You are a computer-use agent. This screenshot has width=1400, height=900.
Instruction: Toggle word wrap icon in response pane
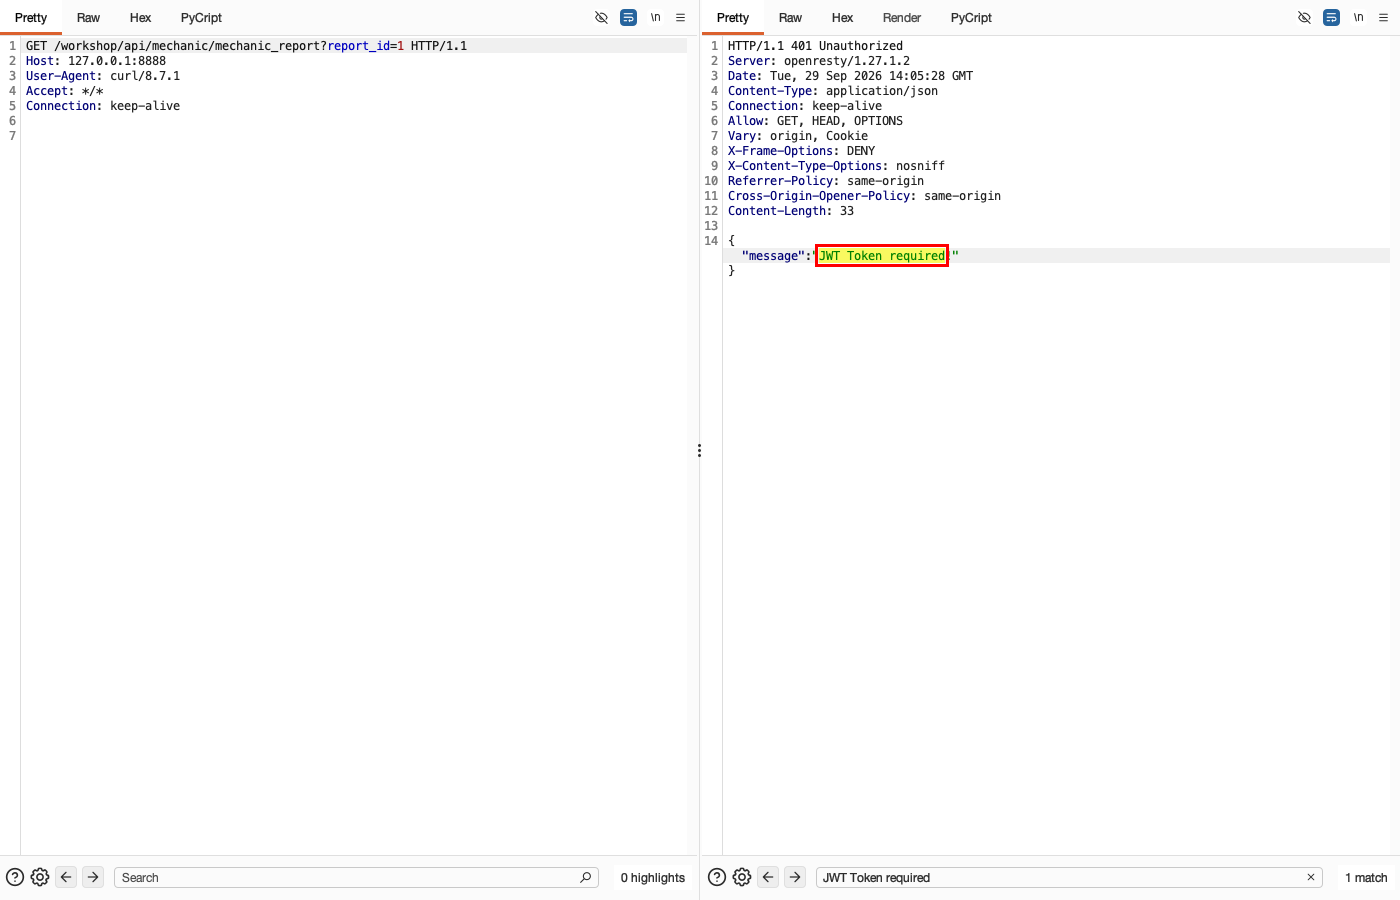pyautogui.click(x=1331, y=18)
